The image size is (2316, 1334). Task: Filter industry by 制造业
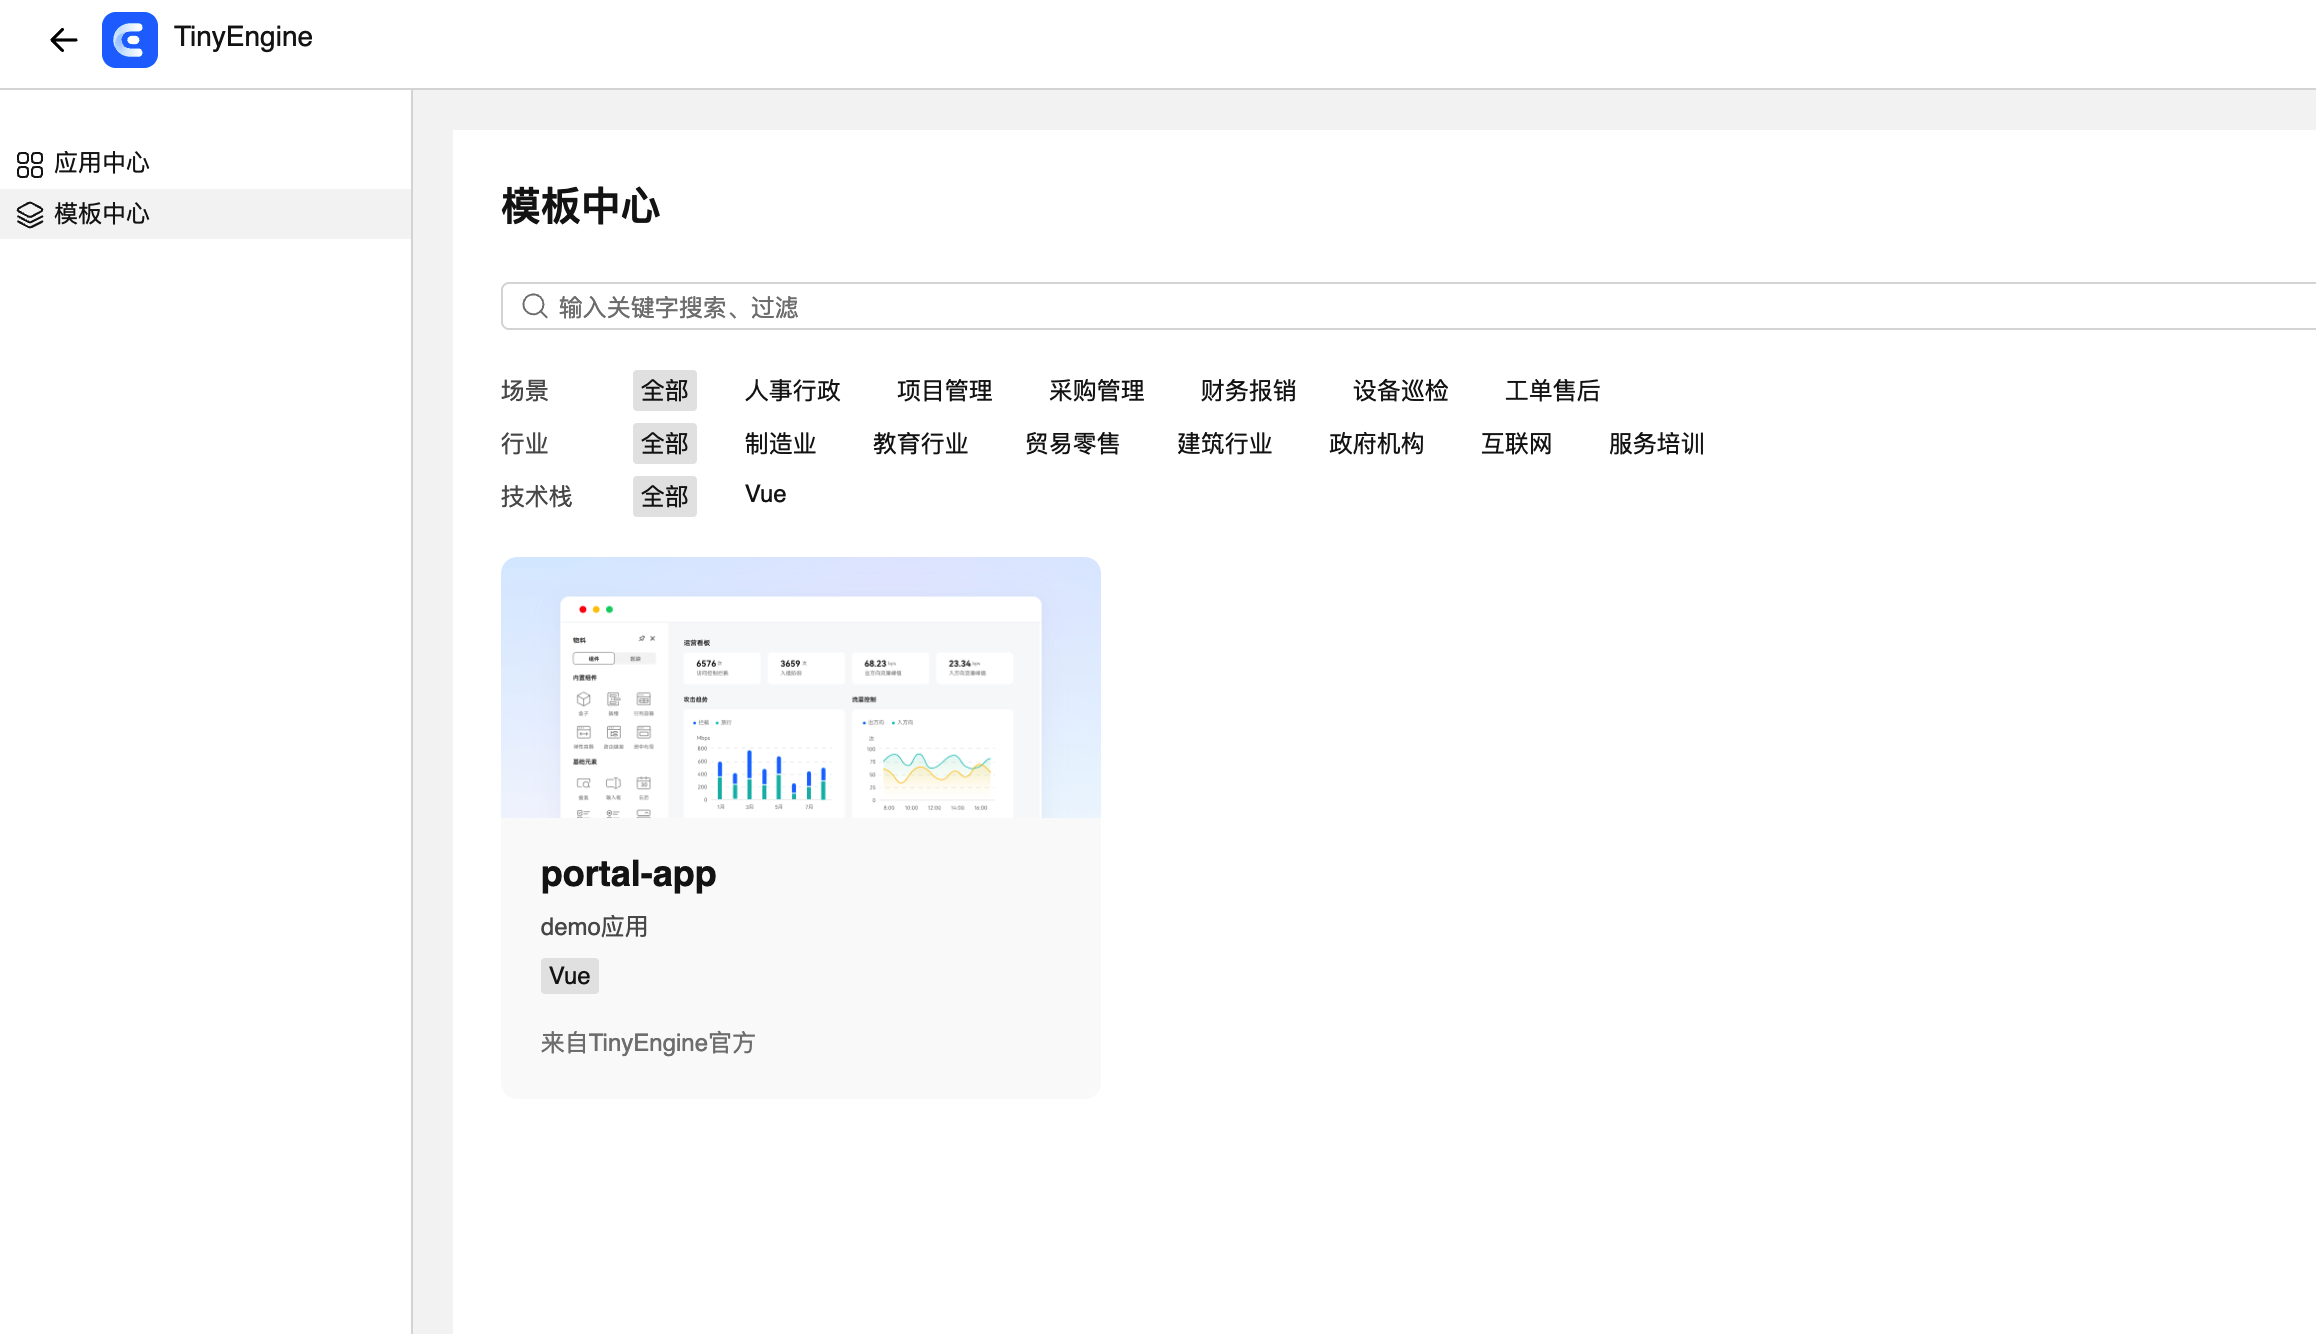[x=780, y=443]
